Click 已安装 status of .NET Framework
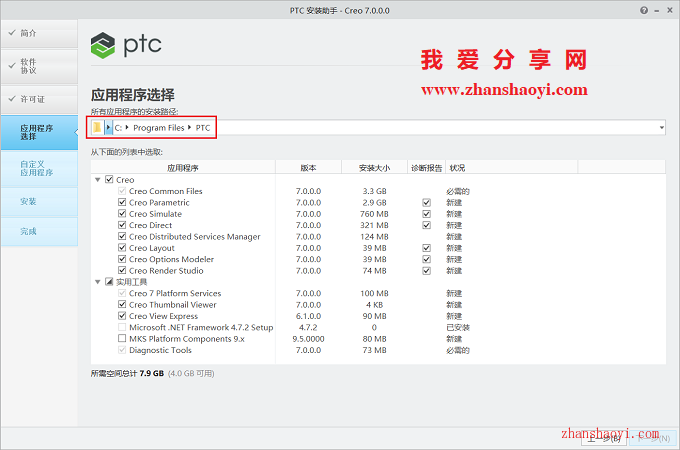 458,328
